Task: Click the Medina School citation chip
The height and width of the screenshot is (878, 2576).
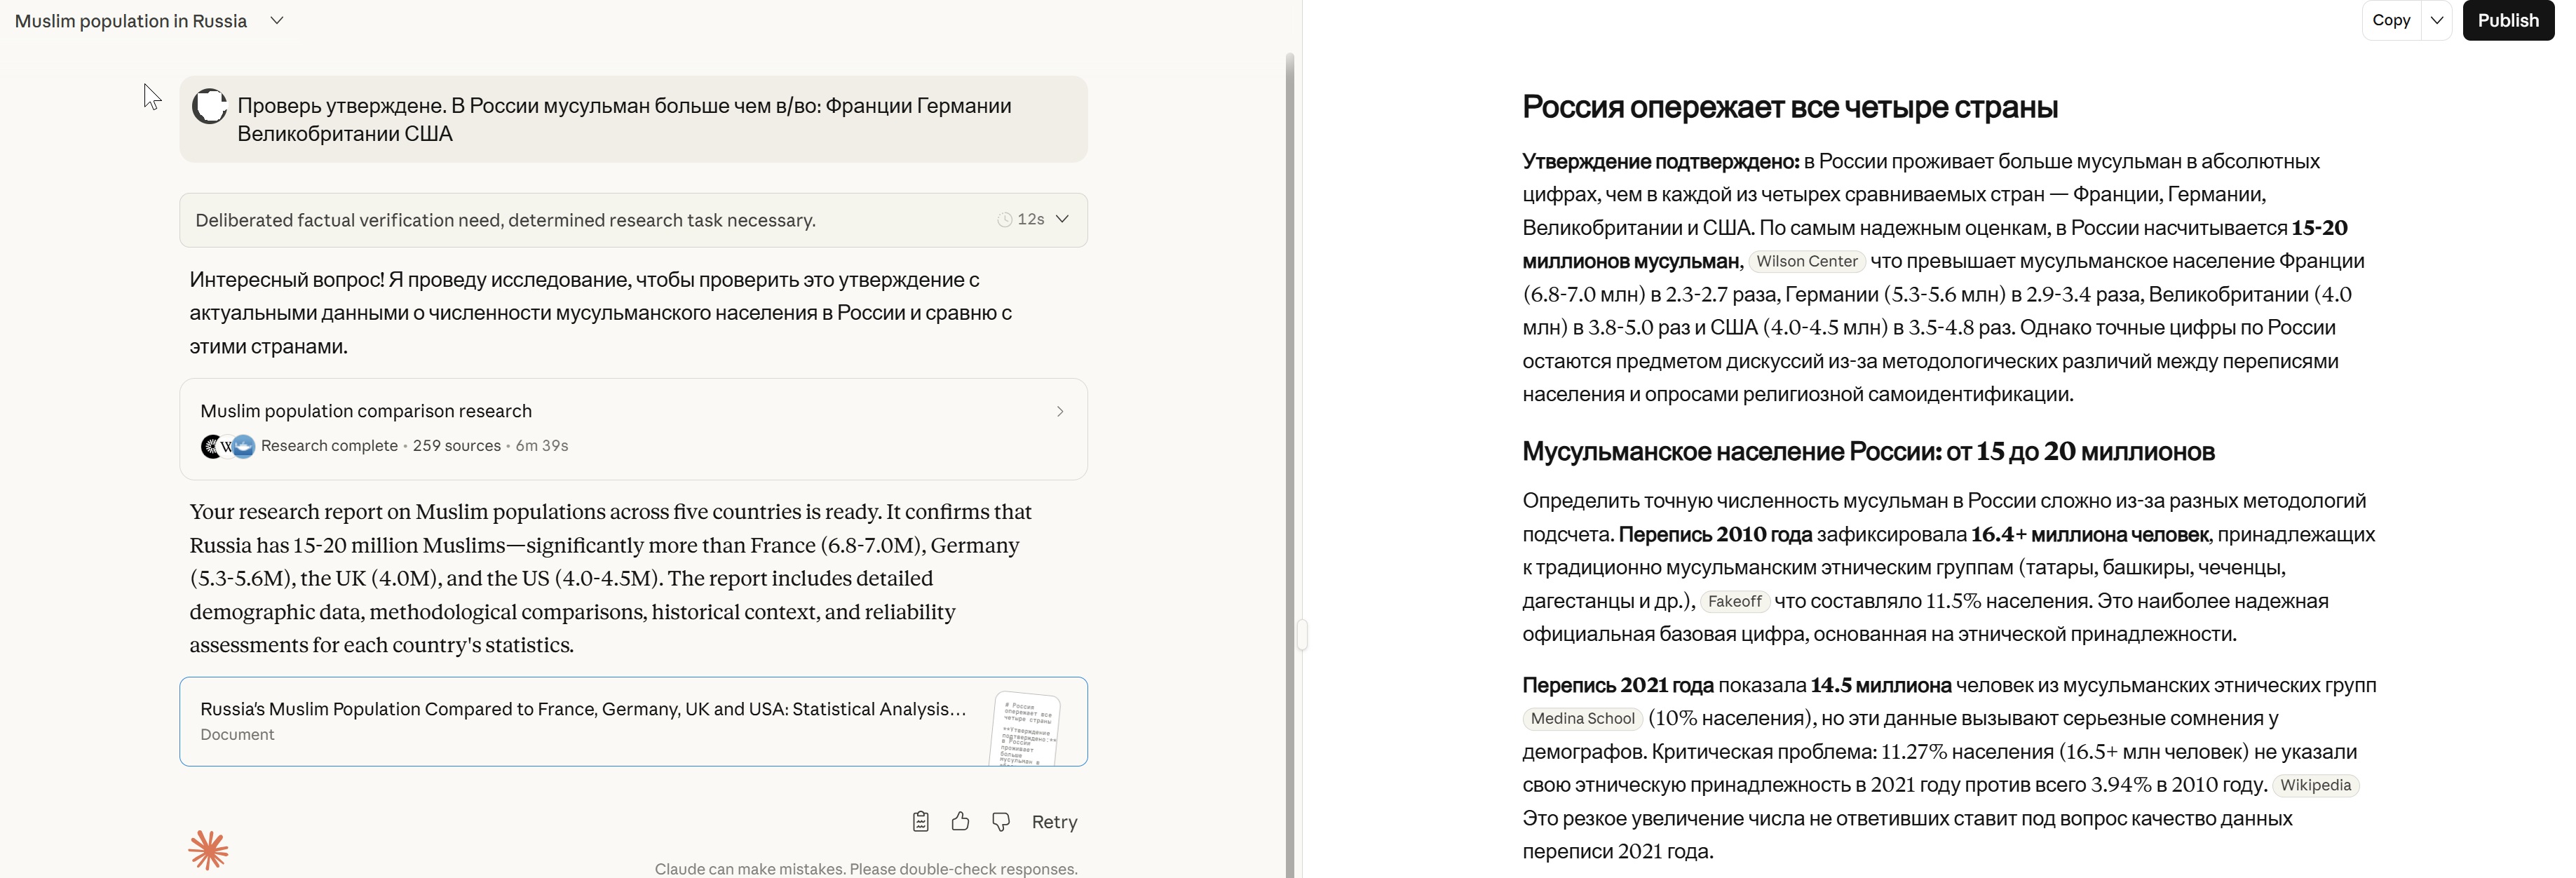Action: click(1582, 719)
